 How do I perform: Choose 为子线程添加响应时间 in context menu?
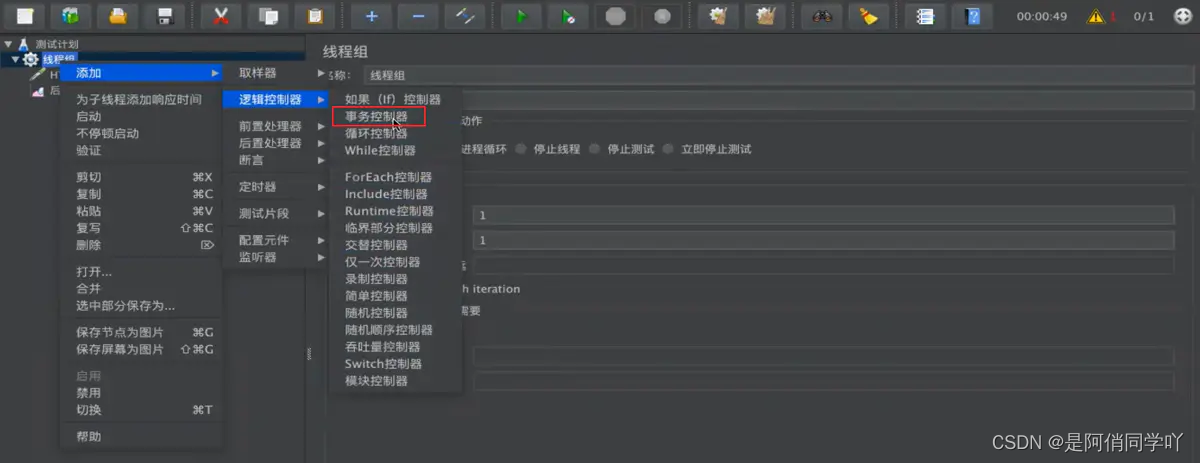142,100
